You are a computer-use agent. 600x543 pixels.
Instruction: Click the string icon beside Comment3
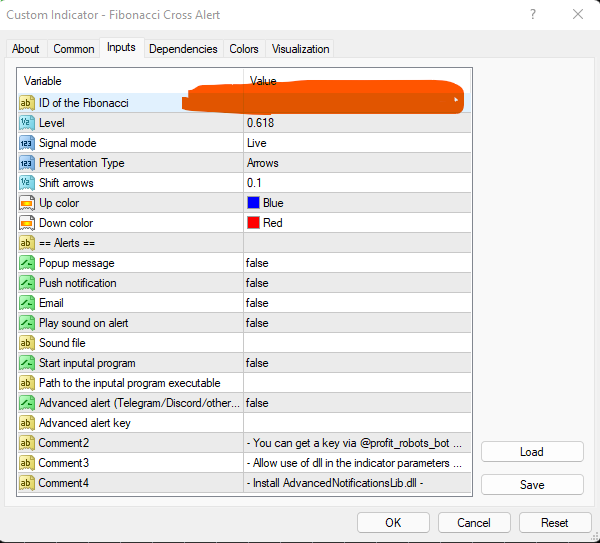click(x=27, y=463)
